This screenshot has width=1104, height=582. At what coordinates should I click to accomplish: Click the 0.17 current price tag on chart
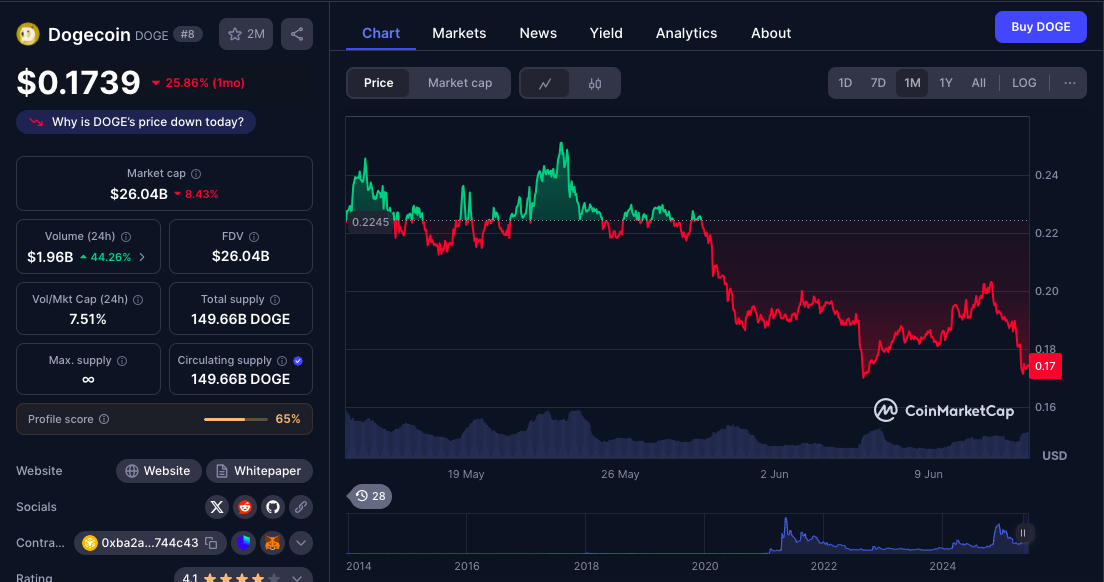click(1045, 366)
